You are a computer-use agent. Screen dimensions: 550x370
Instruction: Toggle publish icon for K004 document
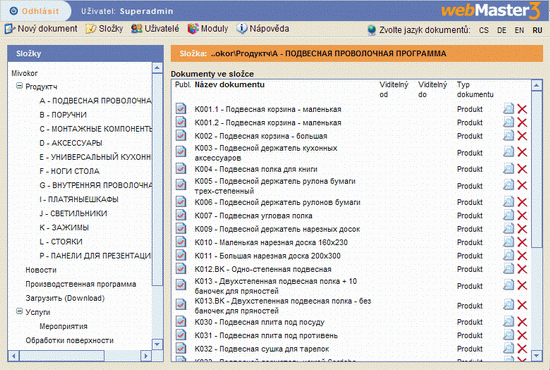tap(181, 169)
